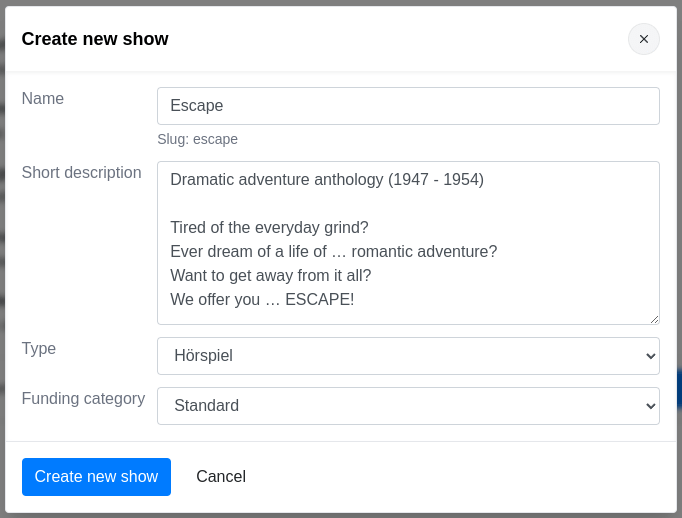Open the Type select showing Hörspiel
Viewport: 682px width, 518px height.
click(x=407, y=356)
